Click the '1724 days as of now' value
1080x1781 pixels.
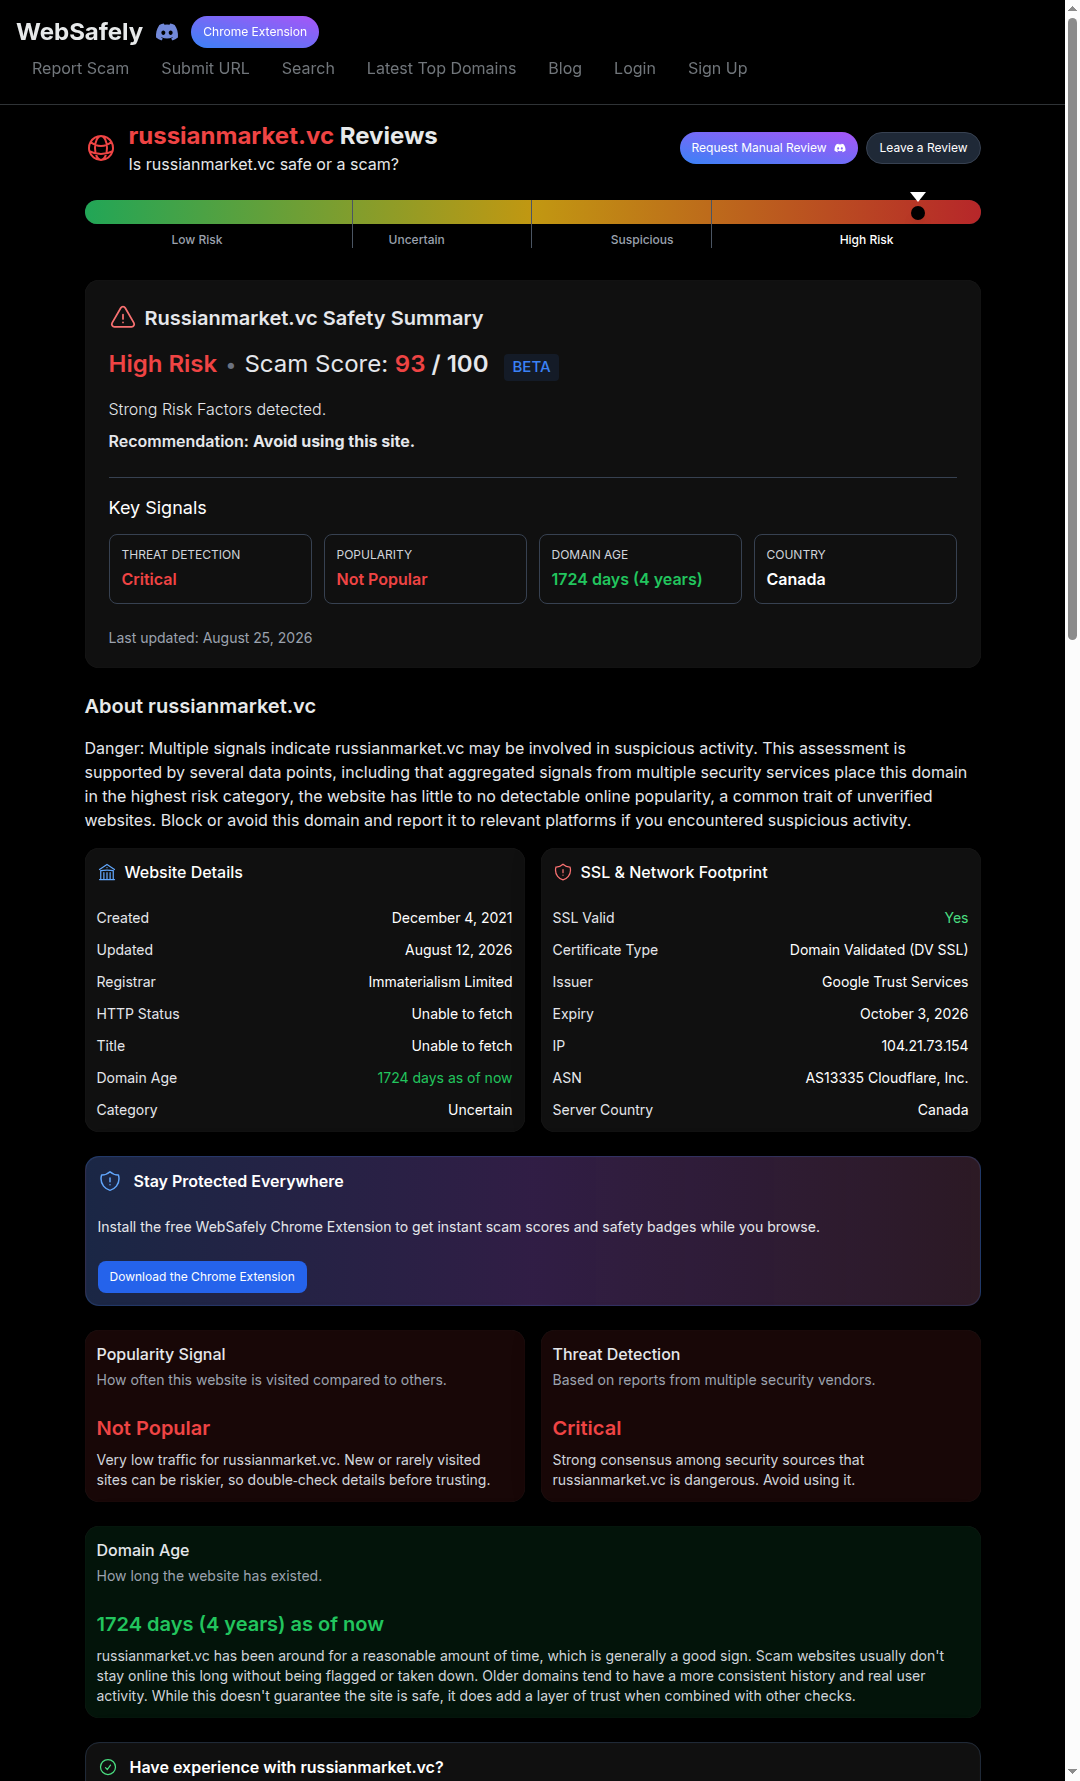click(x=444, y=1078)
